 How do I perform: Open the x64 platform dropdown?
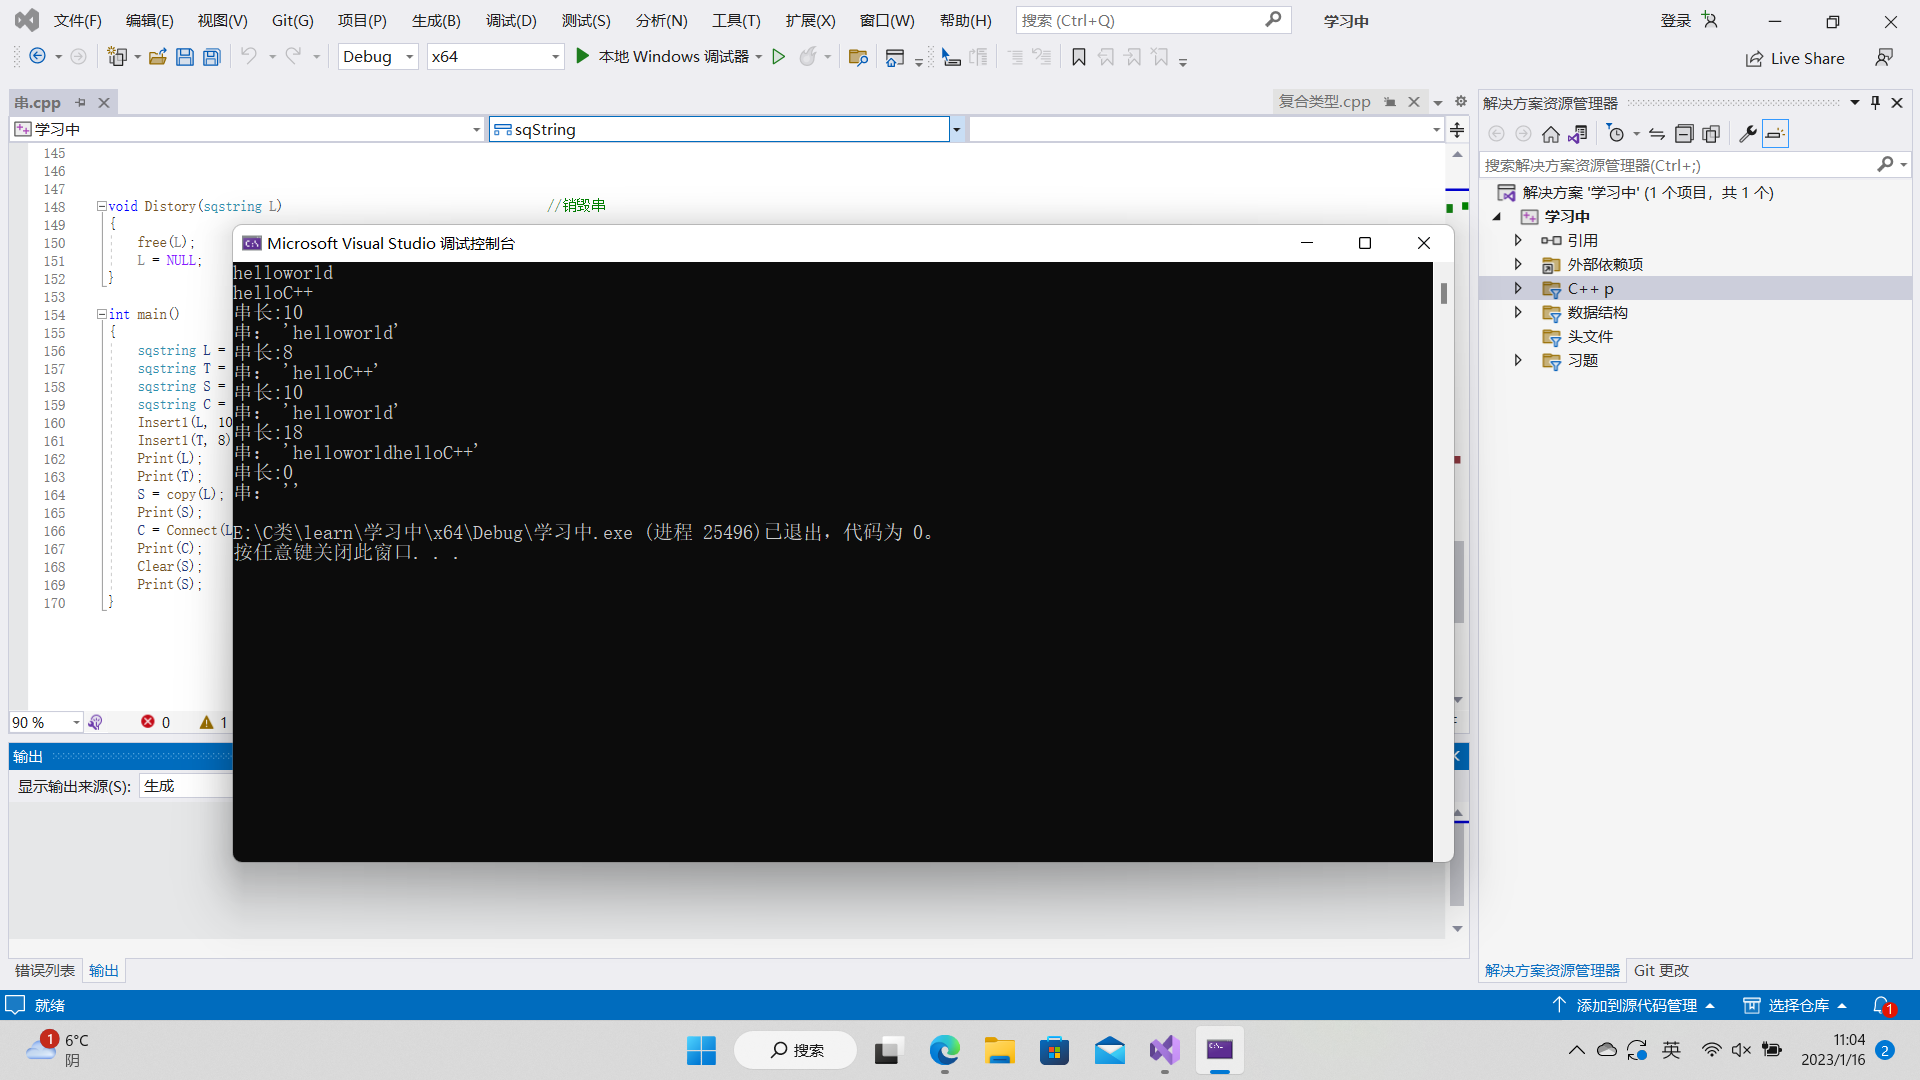pyautogui.click(x=555, y=57)
